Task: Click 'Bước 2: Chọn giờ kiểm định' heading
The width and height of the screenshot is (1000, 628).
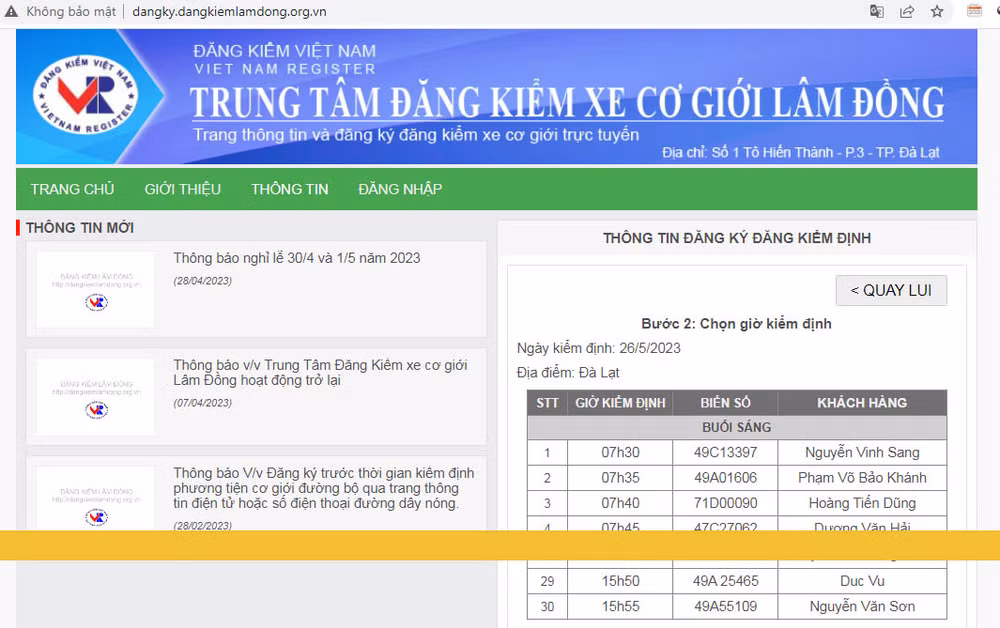Action: coord(736,324)
